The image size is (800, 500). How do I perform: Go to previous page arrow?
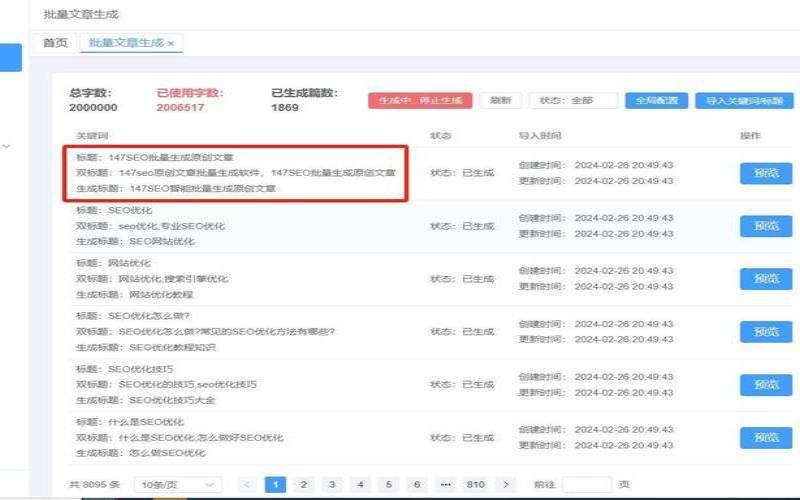click(247, 484)
